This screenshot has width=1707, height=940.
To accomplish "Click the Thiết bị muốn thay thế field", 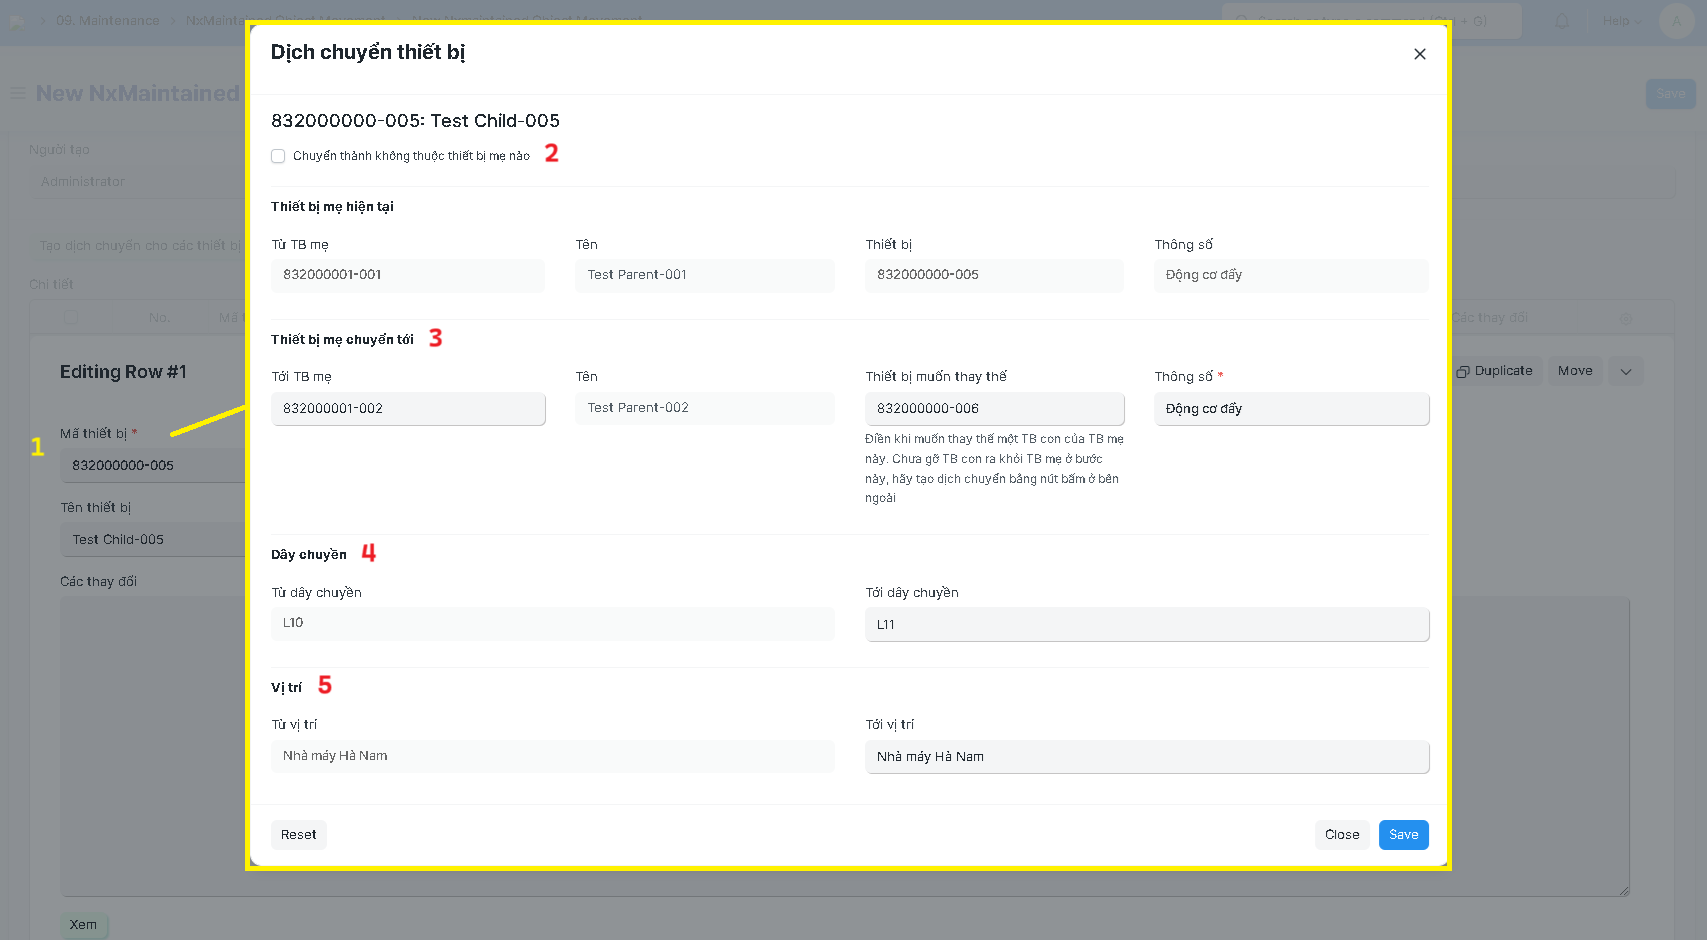I will (994, 409).
